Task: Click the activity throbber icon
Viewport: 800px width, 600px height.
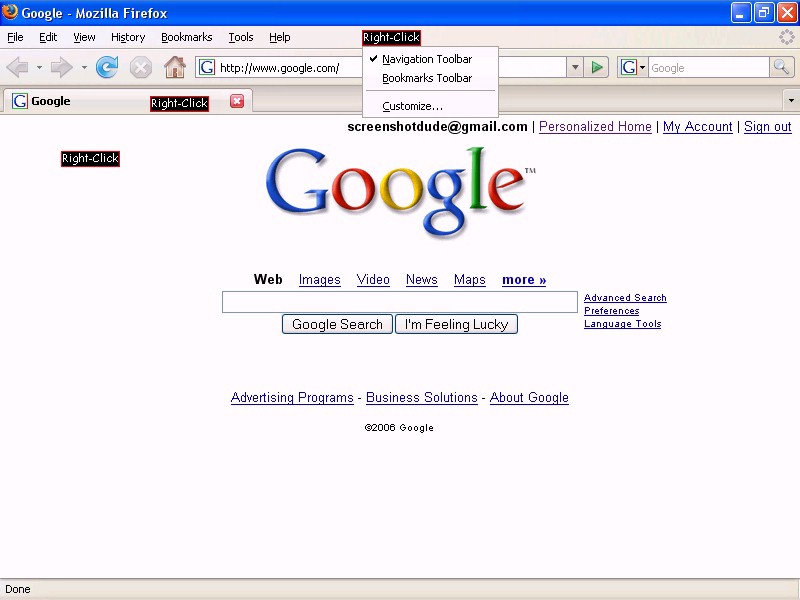Action: click(x=786, y=37)
